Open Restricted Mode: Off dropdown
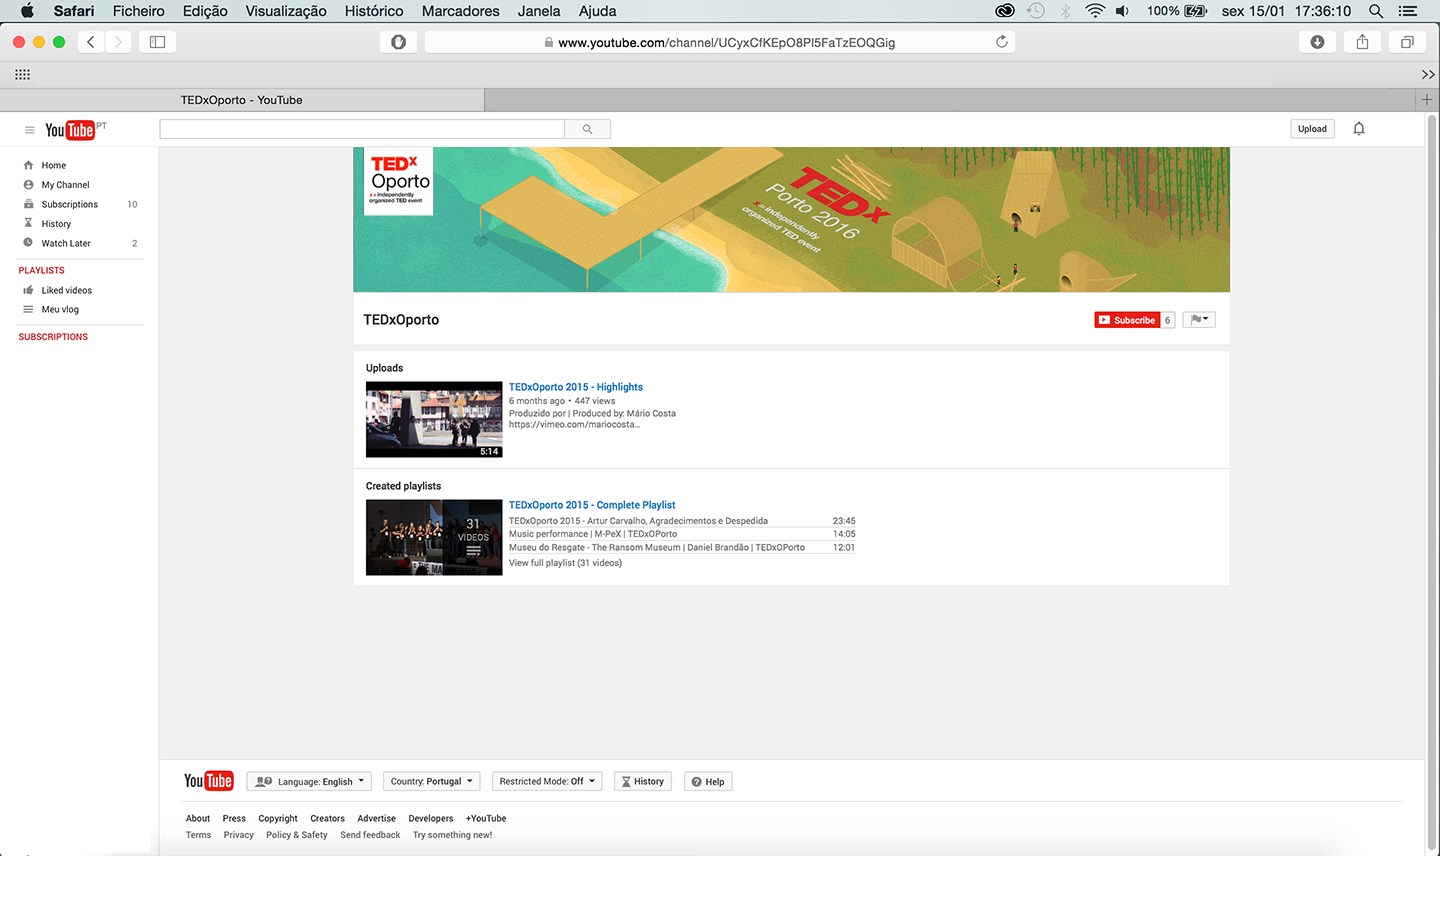The image size is (1440, 900). 547,781
